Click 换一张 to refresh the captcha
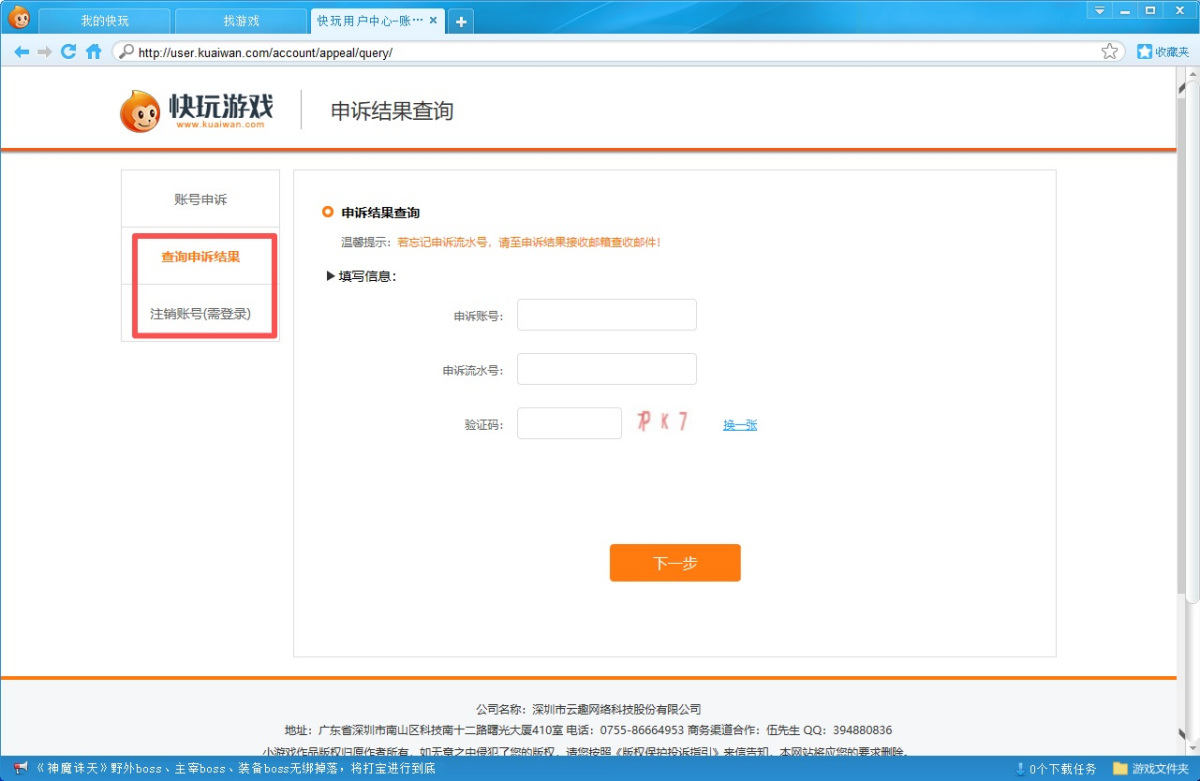This screenshot has height=781, width=1200. pos(740,425)
